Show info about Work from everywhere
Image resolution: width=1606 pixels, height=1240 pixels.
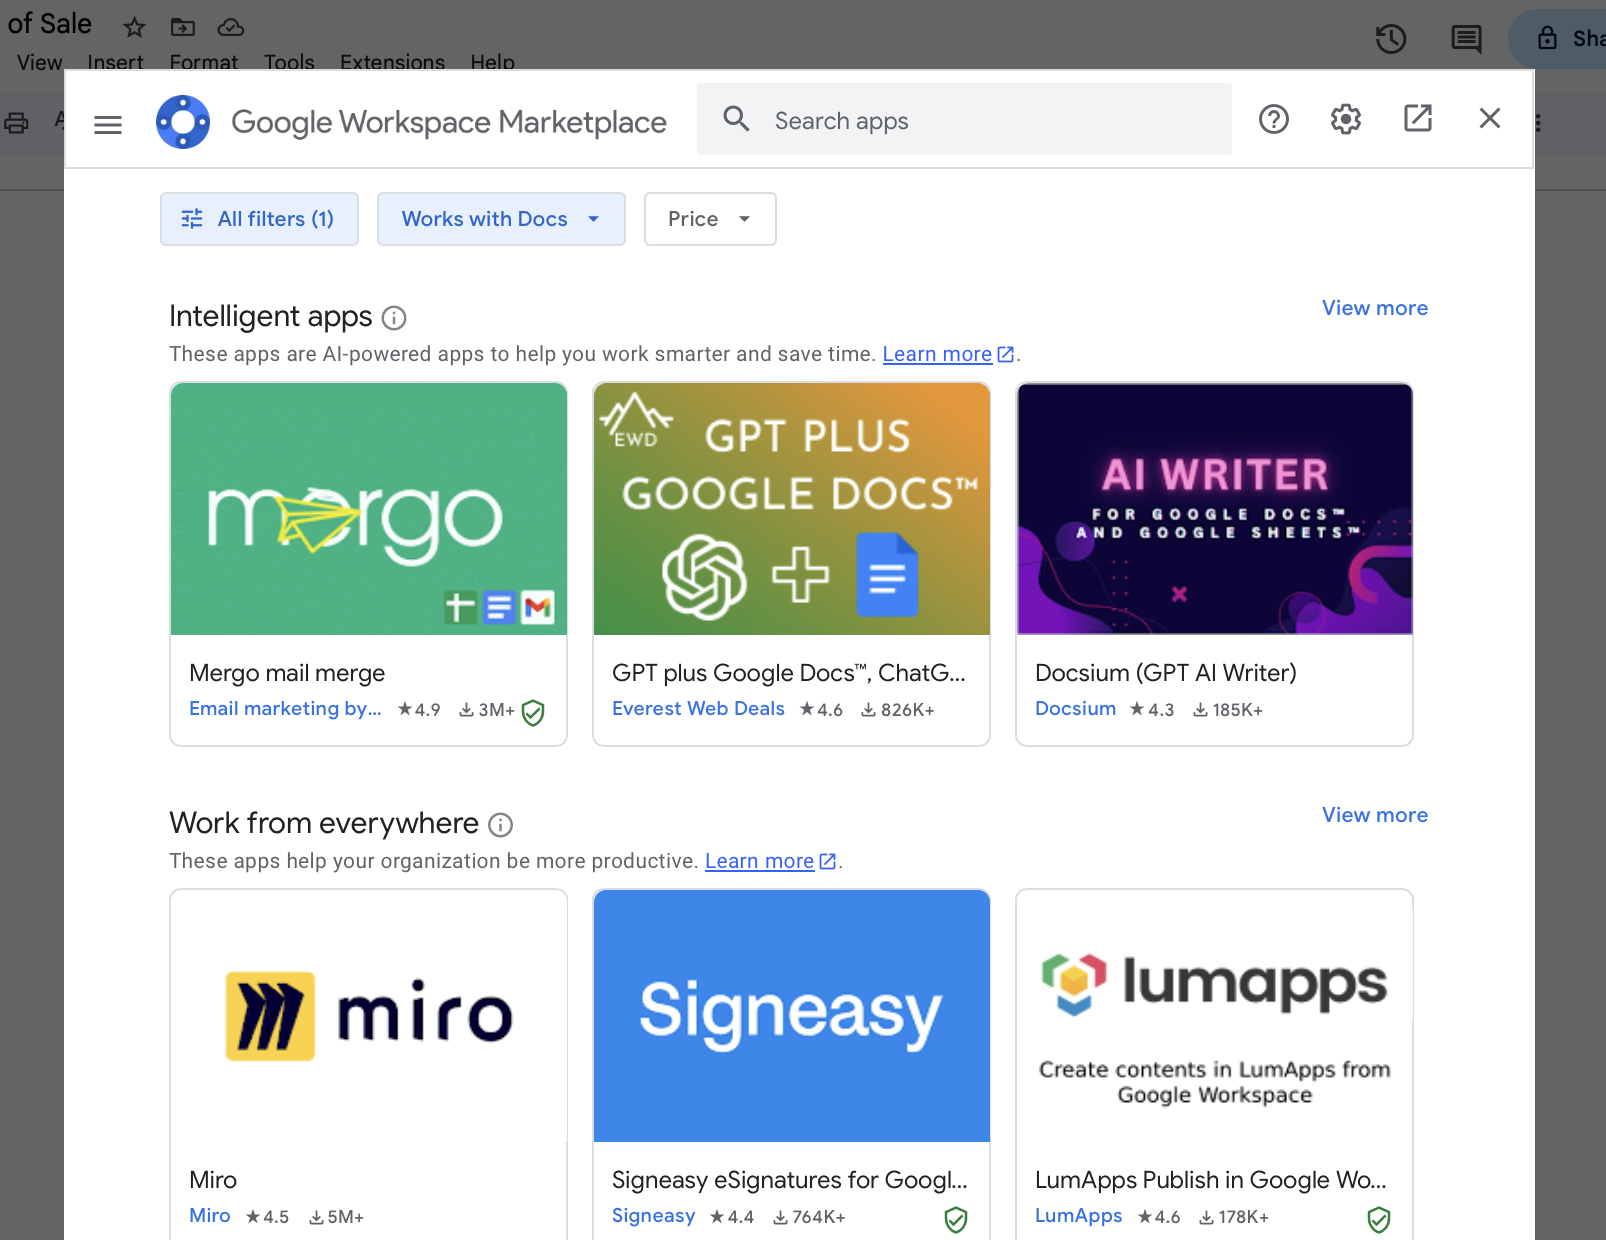click(501, 825)
